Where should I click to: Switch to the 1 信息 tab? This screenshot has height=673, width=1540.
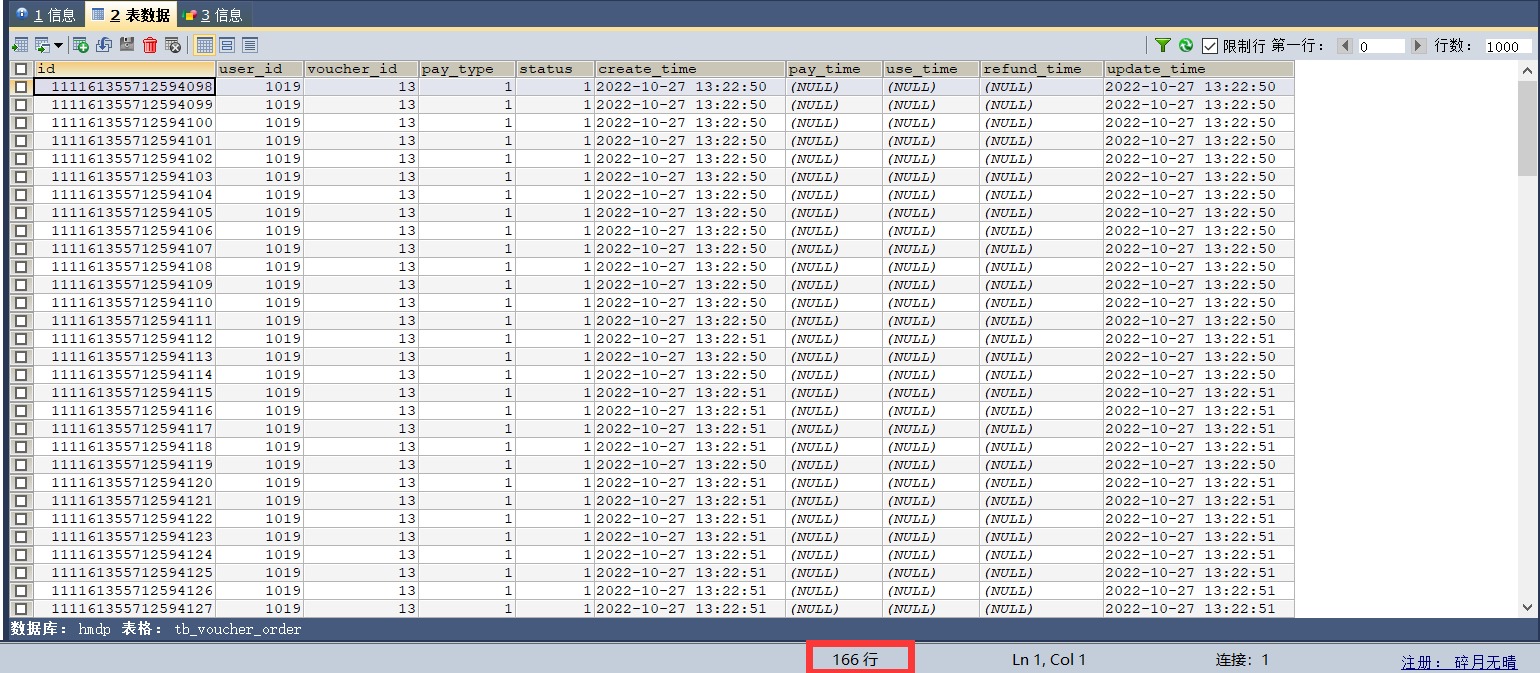pos(45,14)
